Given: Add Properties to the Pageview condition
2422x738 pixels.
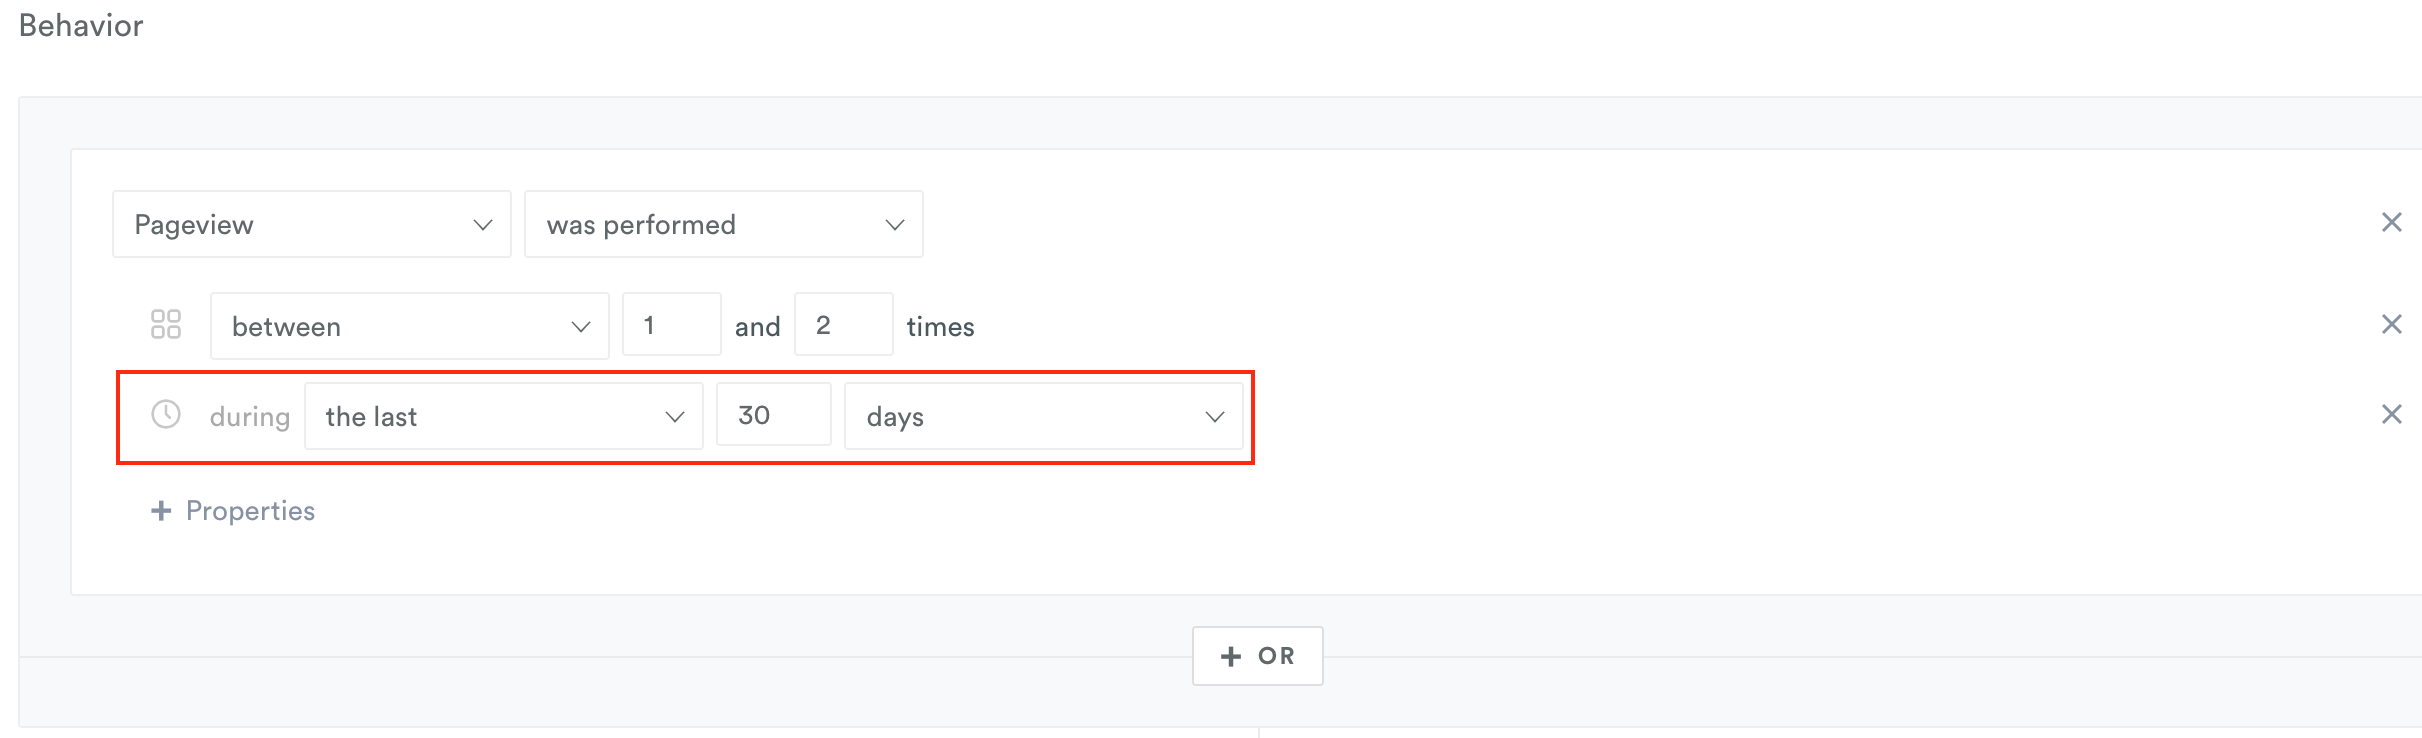Looking at the screenshot, I should (x=233, y=511).
